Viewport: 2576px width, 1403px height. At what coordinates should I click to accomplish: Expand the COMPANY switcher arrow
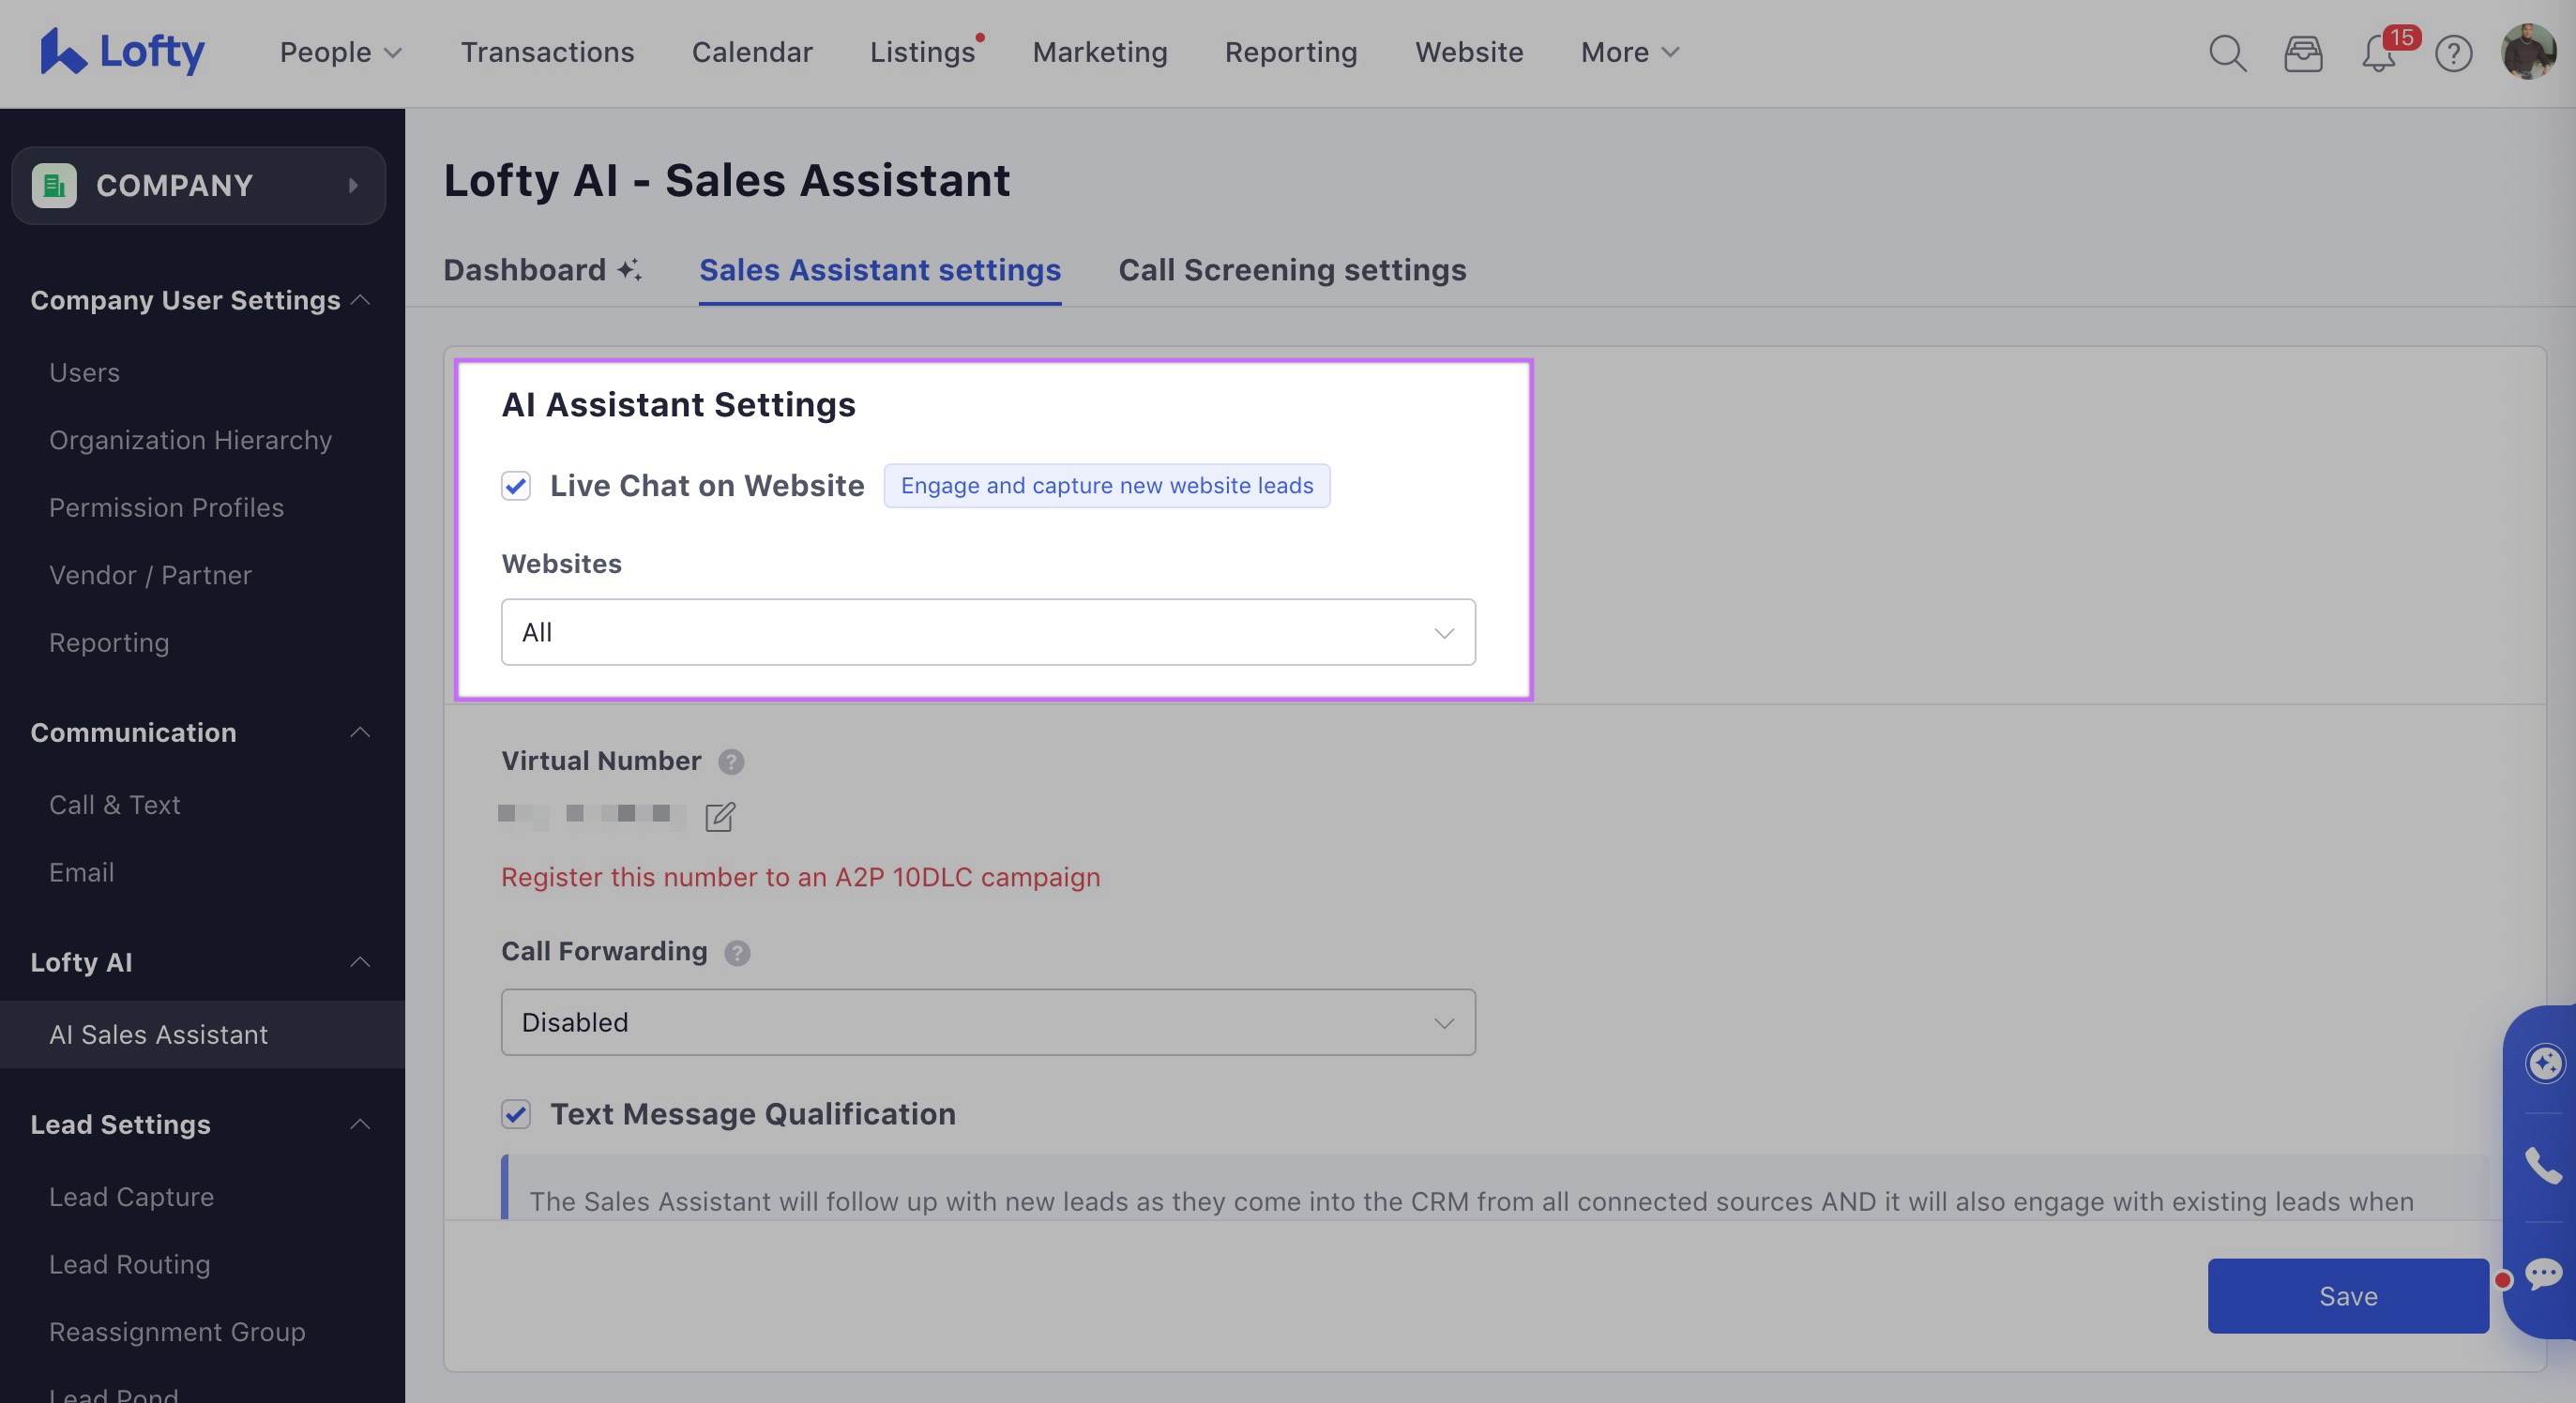pyautogui.click(x=353, y=185)
